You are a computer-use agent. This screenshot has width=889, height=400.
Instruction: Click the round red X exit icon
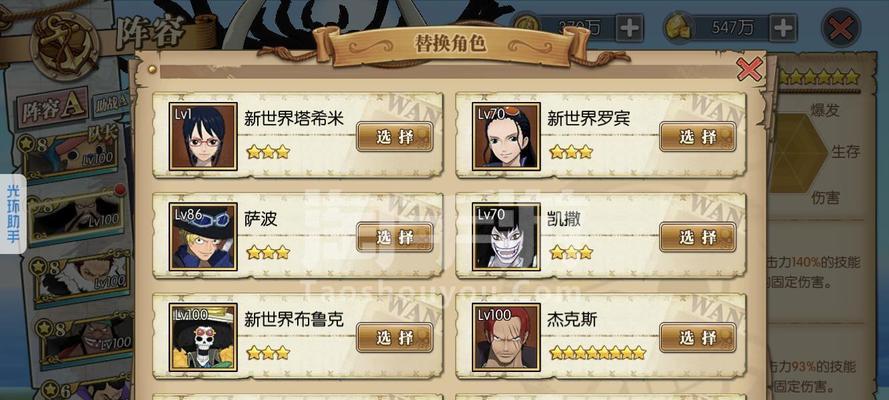click(841, 28)
